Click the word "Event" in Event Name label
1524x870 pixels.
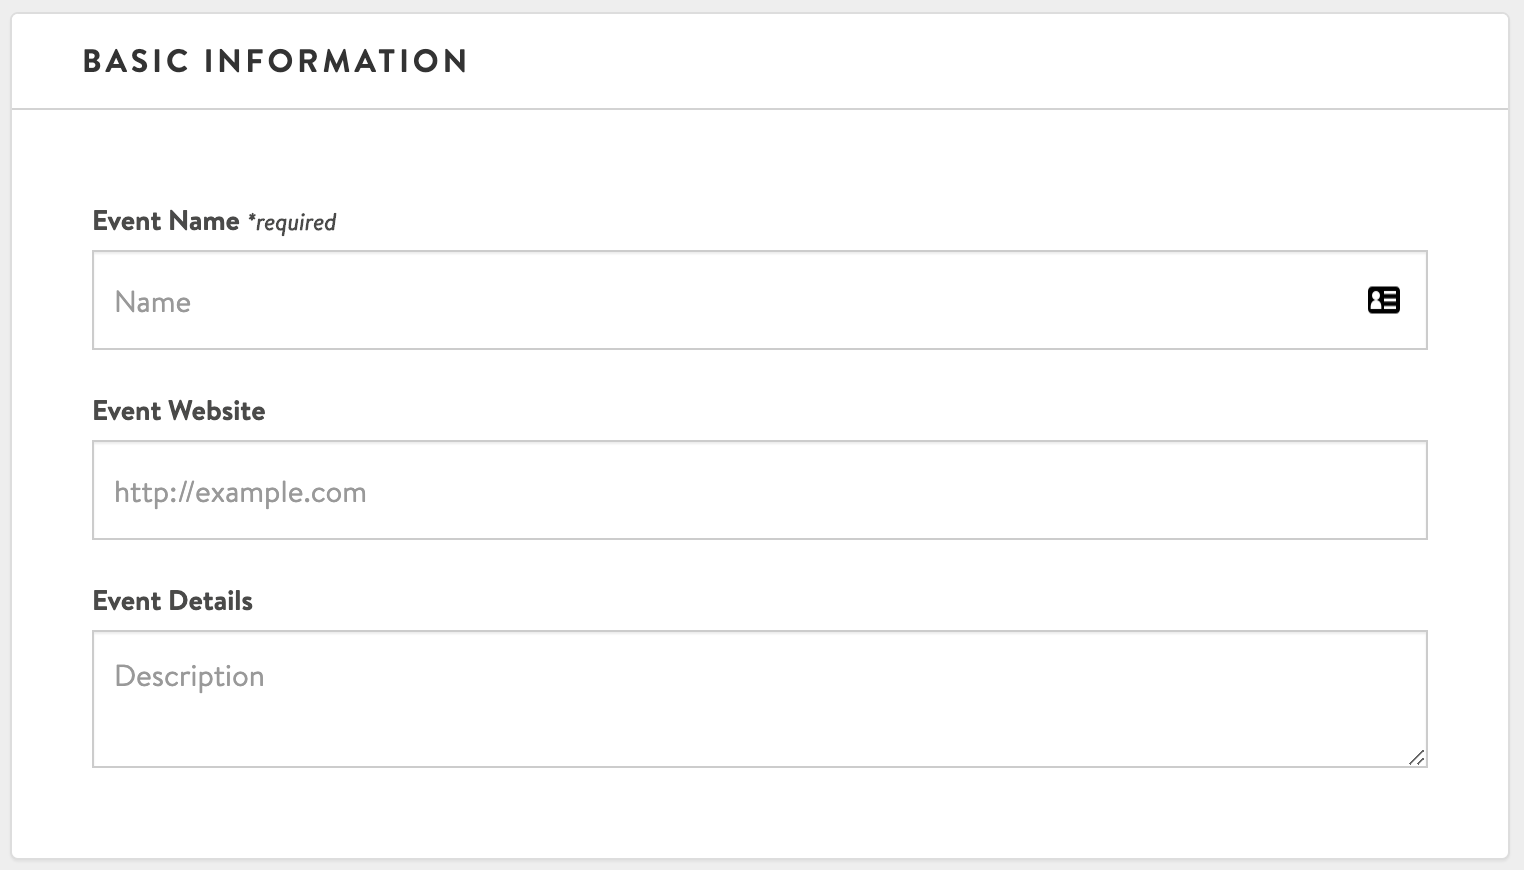pos(127,221)
